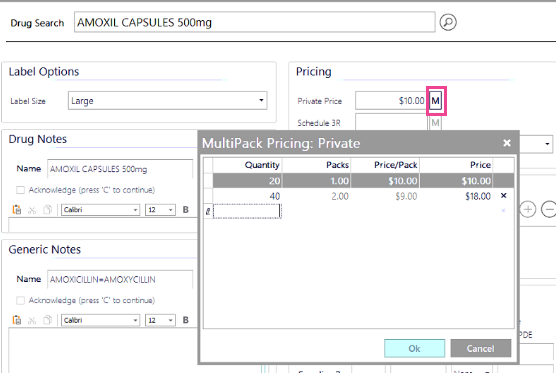Click the paste icon in Drug Notes toolbar

pos(17,210)
